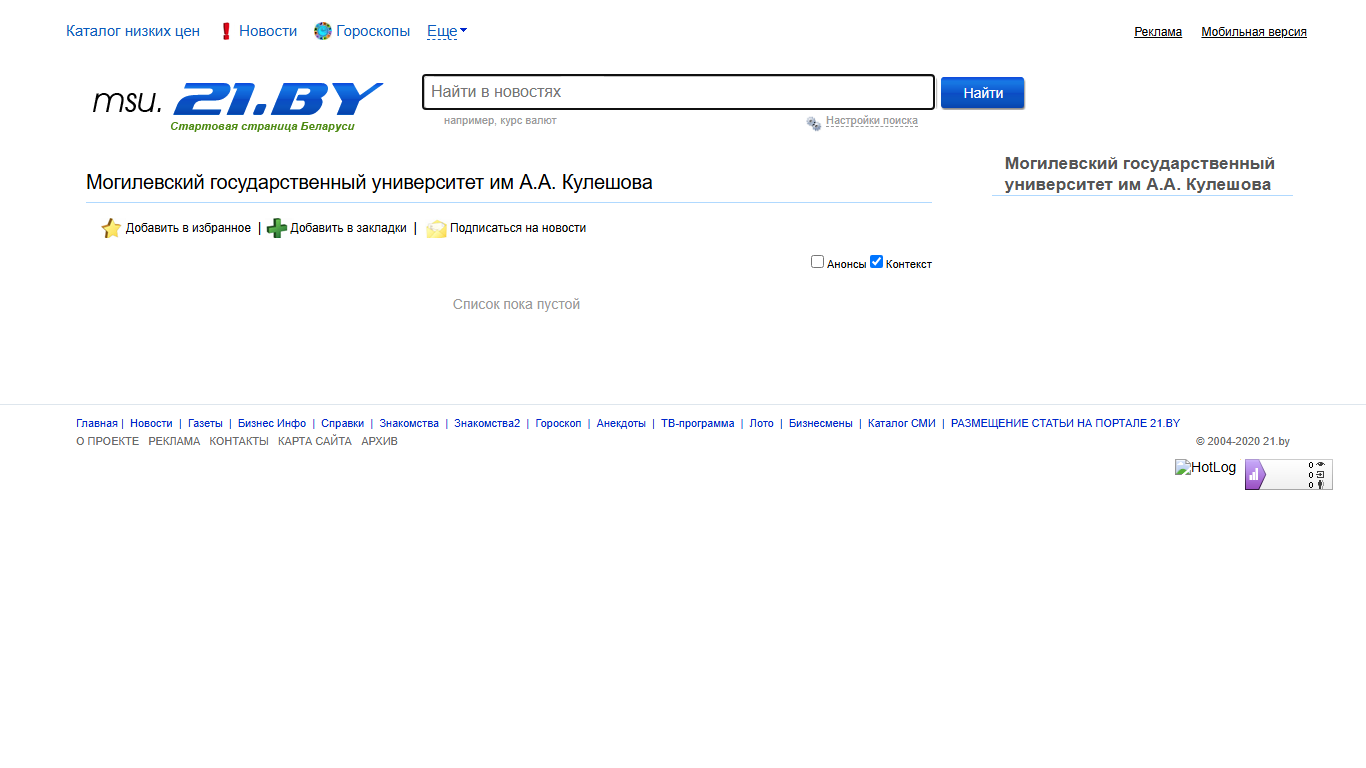Image resolution: width=1366 pixels, height=768 pixels.
Task: Open the Газеты footer link
Action: tap(205, 424)
